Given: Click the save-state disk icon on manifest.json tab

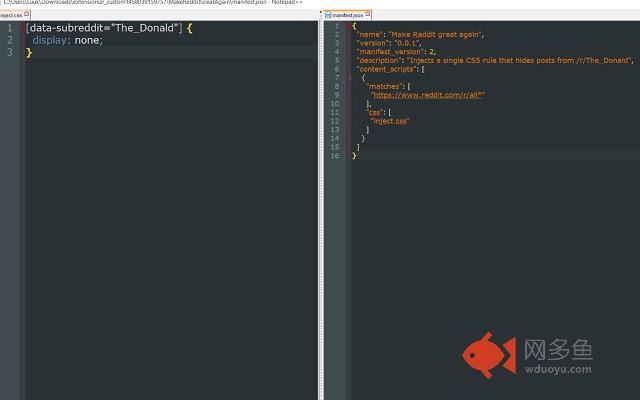Looking at the screenshot, I should pyautogui.click(x=328, y=15).
